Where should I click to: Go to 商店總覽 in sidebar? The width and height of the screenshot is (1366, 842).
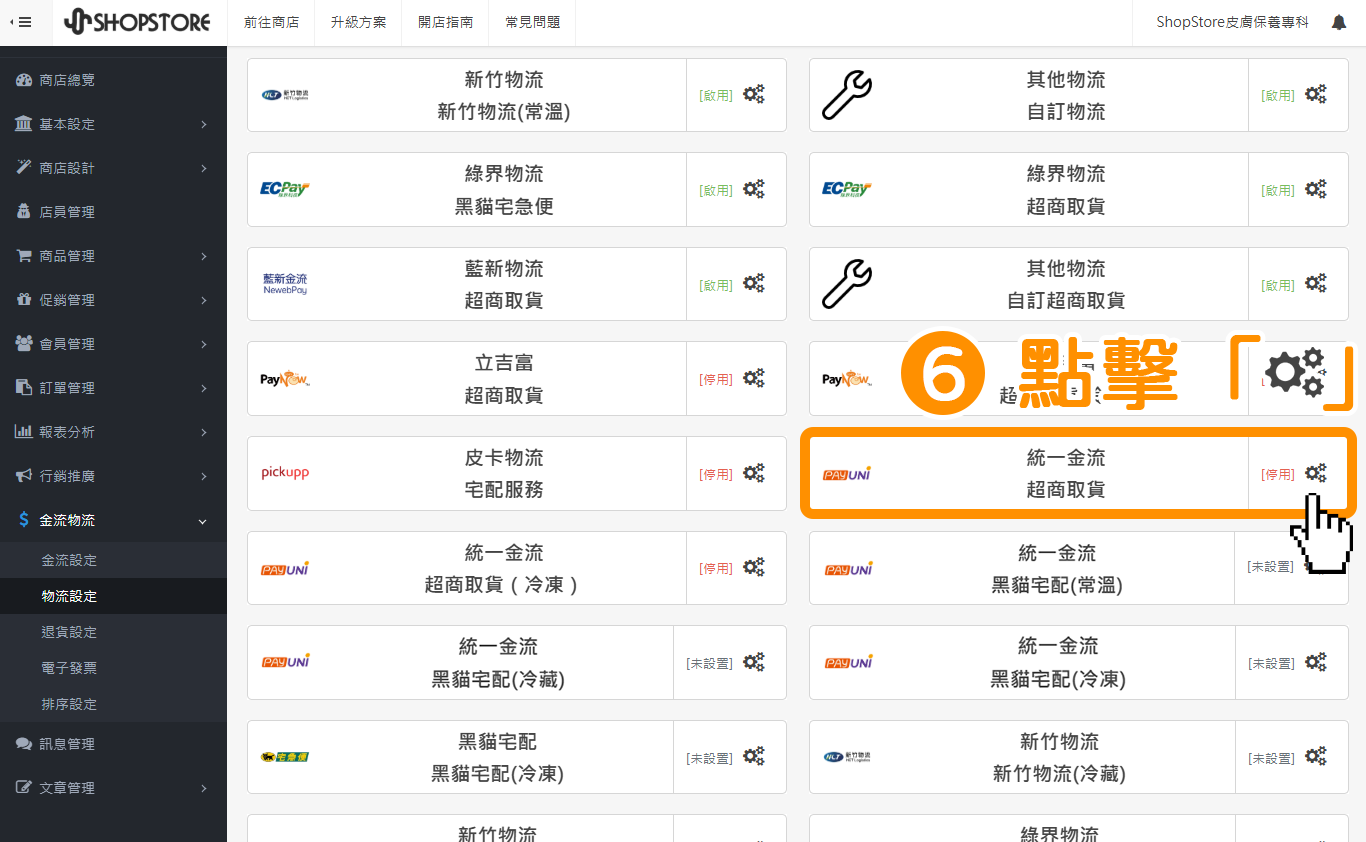coord(113,80)
